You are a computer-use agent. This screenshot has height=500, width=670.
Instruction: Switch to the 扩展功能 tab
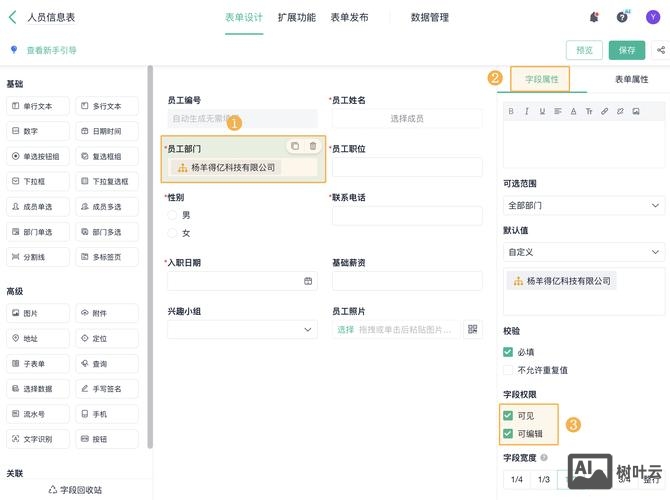point(297,18)
